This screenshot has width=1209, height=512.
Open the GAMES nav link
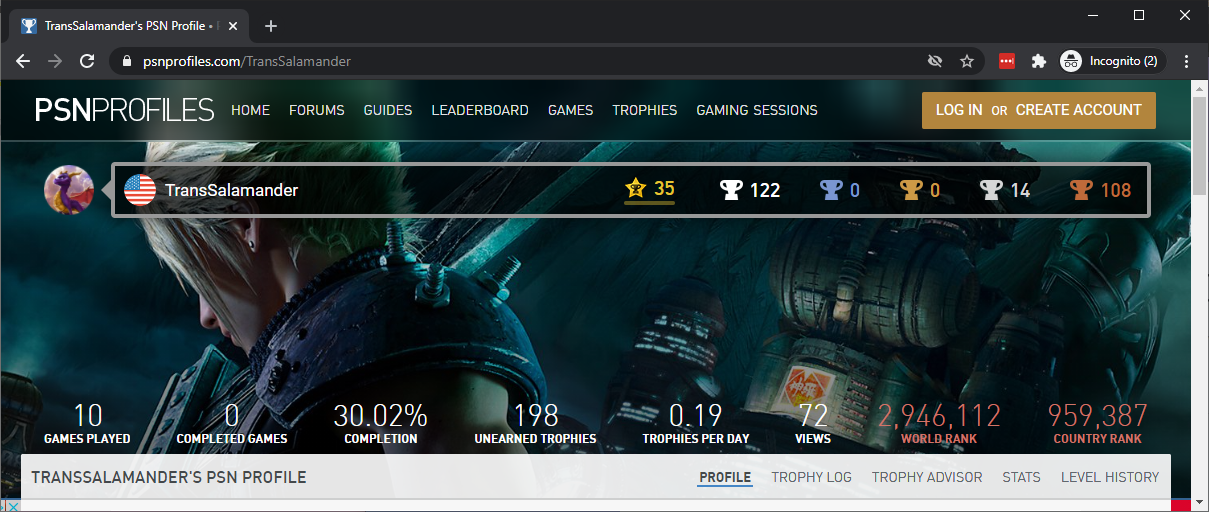coord(570,110)
